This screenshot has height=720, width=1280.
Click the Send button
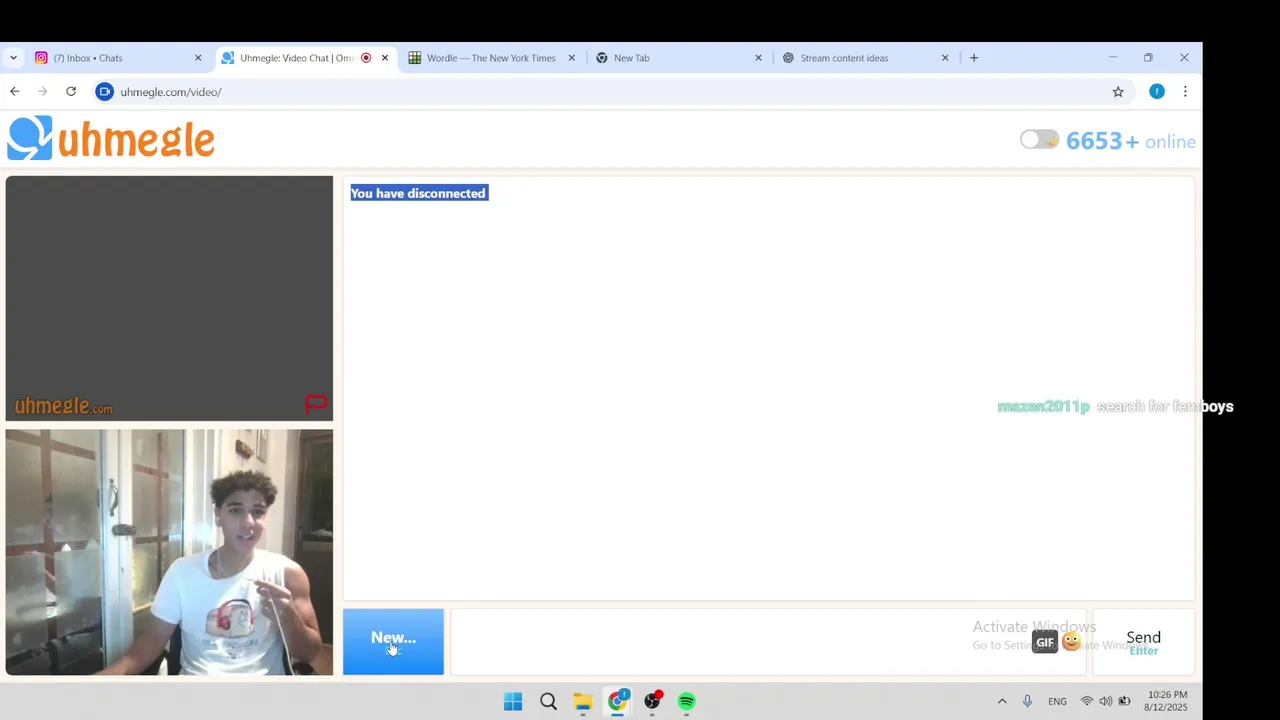(x=1143, y=642)
